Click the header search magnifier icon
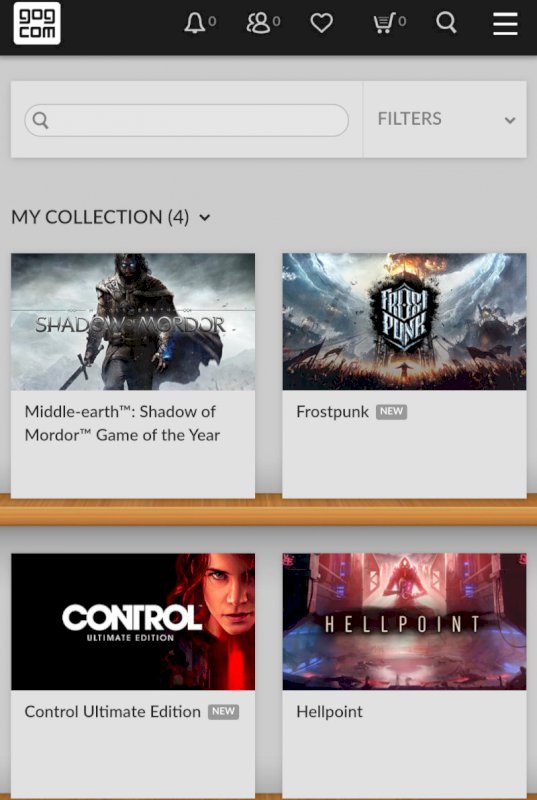 [x=446, y=22]
